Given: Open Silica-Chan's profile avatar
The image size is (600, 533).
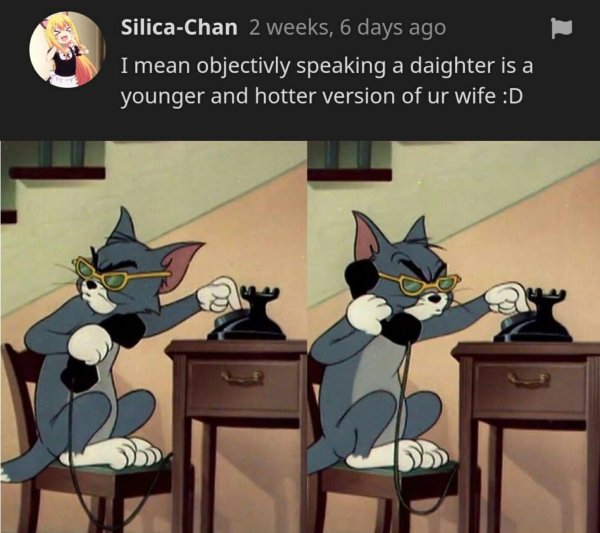Looking at the screenshot, I should tap(67, 50).
